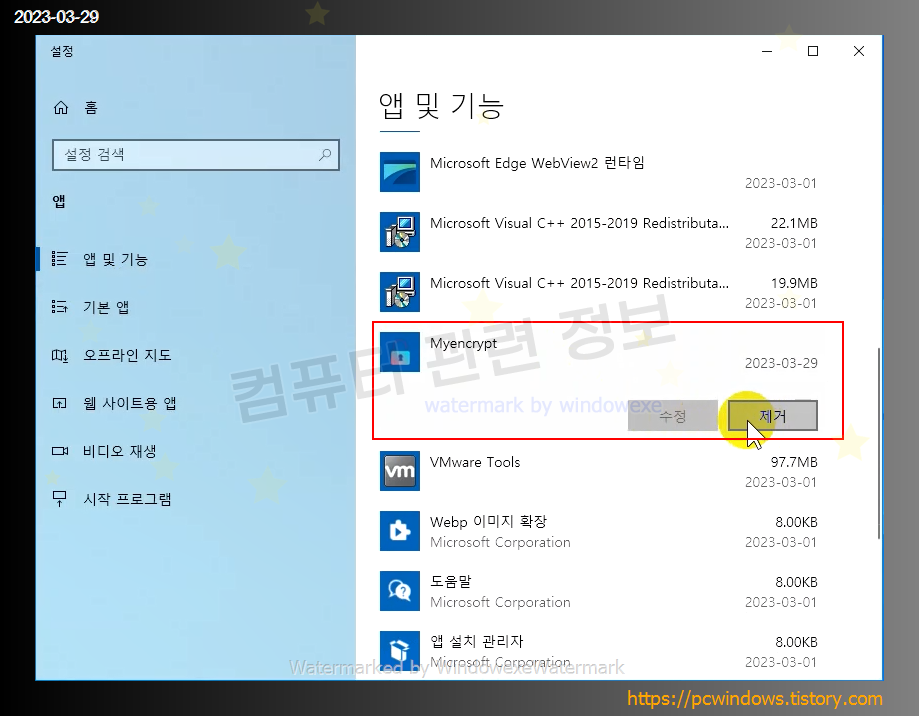Click the Myencrypt app icon

point(400,352)
